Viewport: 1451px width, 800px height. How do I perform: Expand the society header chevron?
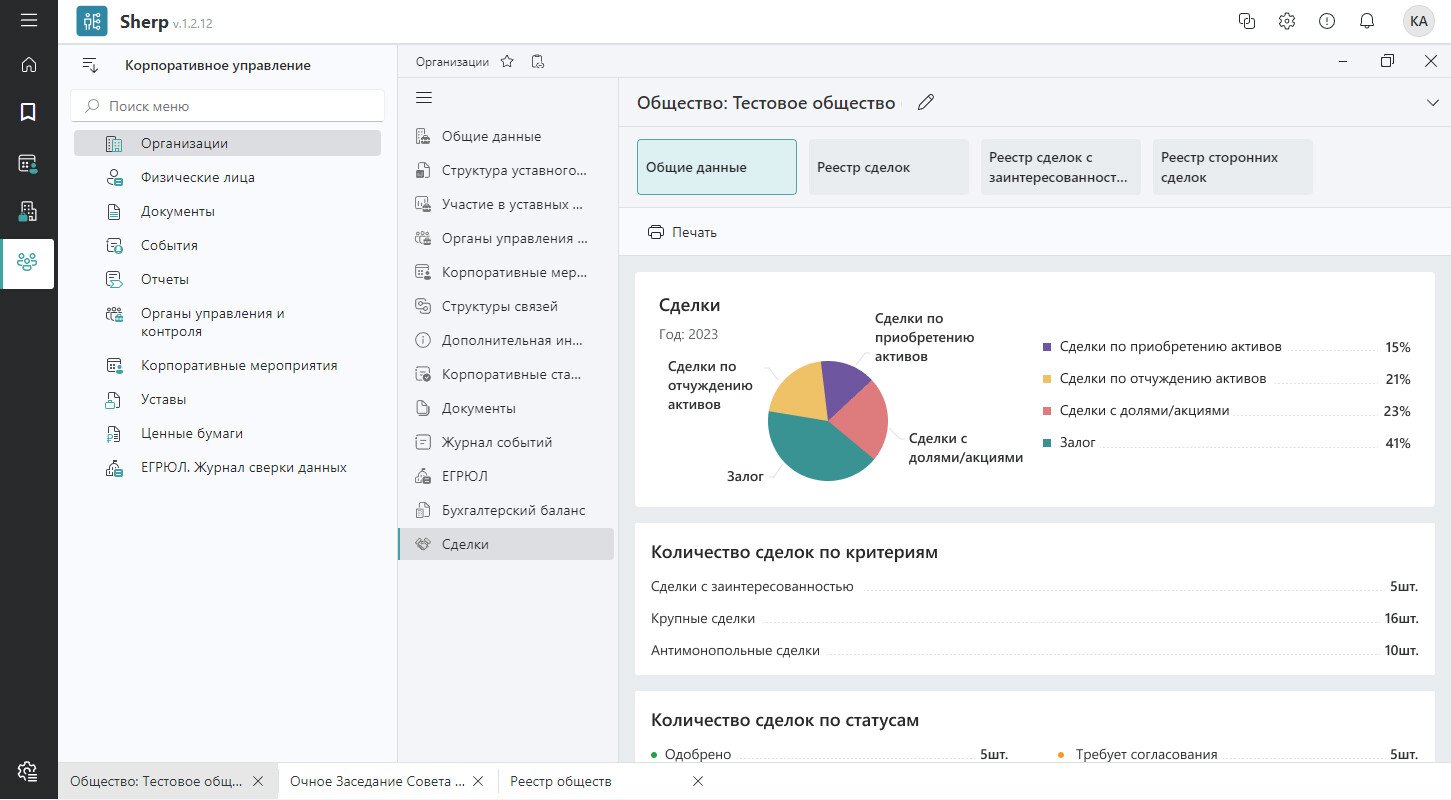click(1431, 103)
